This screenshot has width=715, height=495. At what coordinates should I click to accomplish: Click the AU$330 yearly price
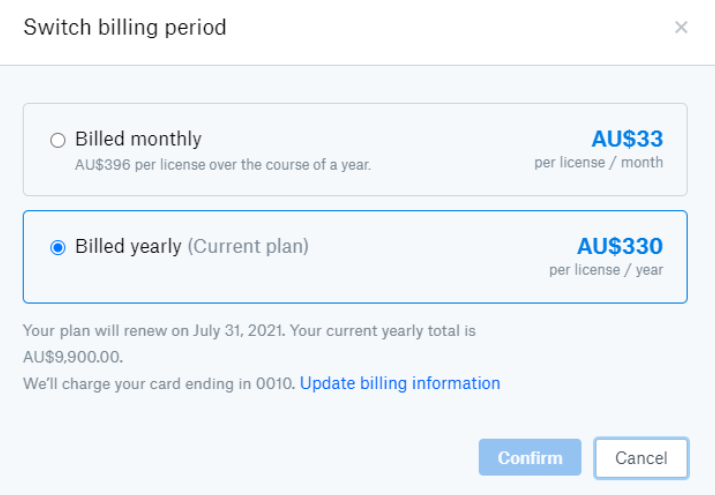coord(620,246)
